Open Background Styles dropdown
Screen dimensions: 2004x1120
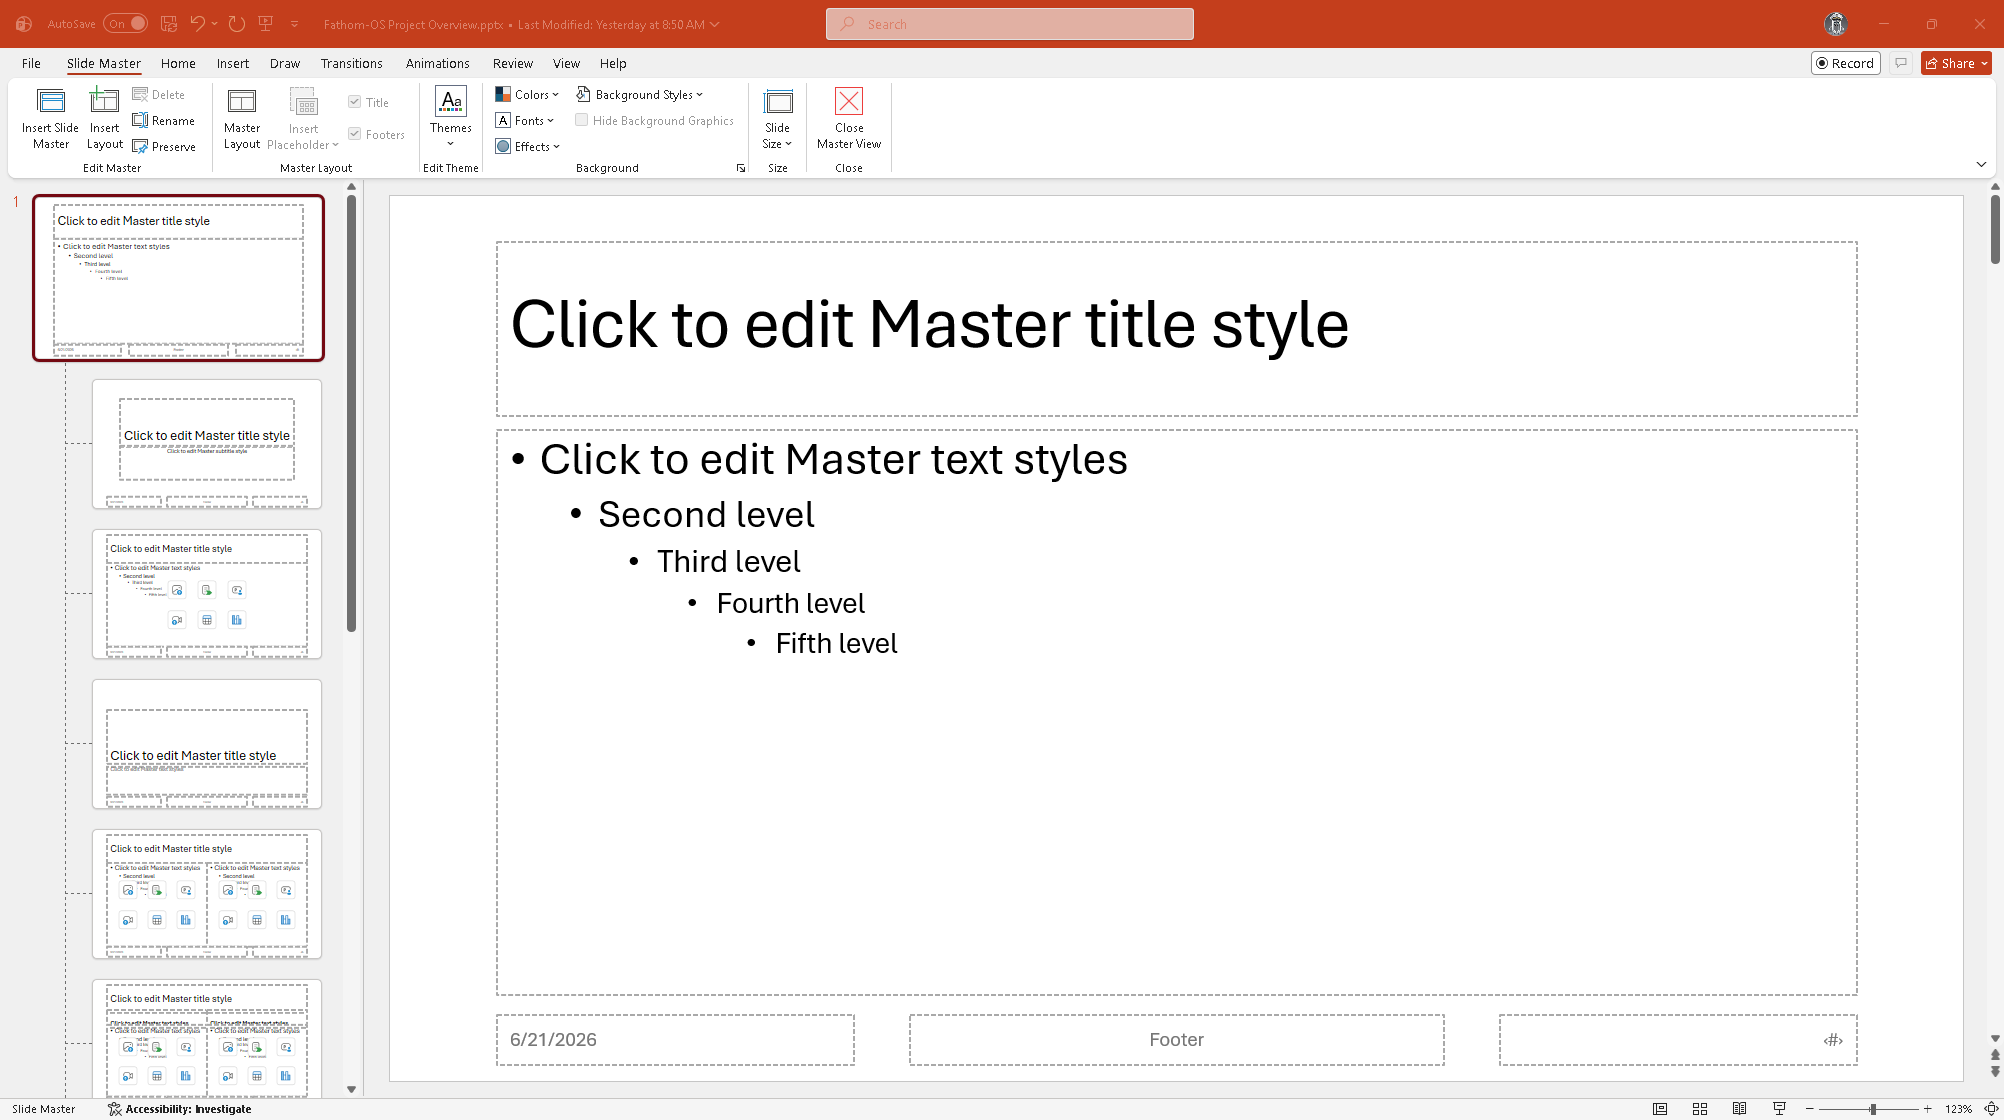640,94
